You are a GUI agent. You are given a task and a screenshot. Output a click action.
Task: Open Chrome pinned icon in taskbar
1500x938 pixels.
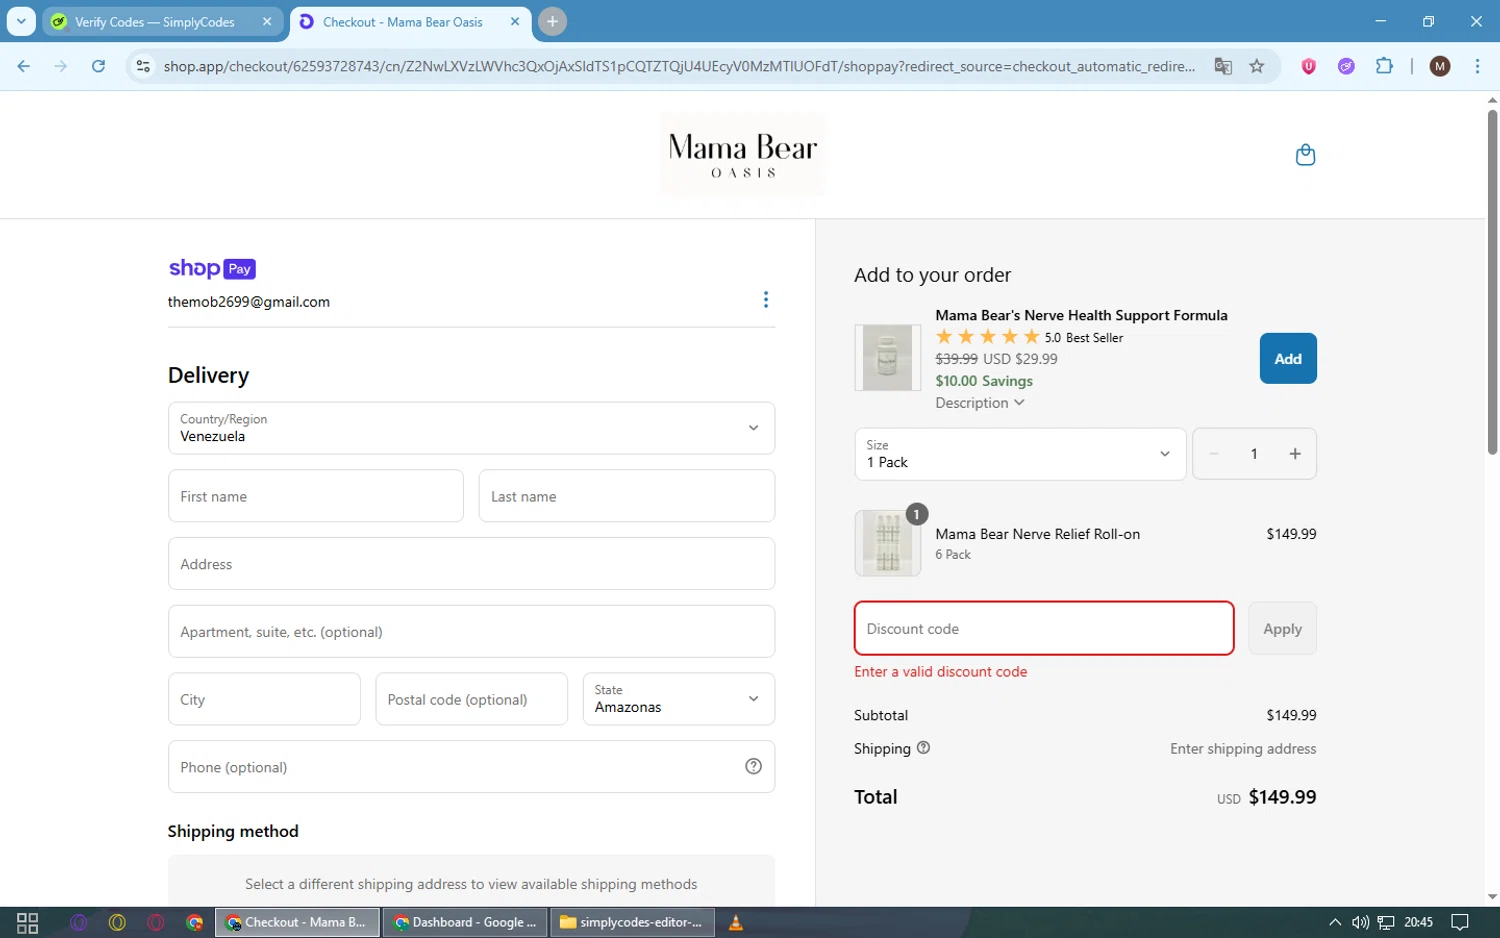point(194,922)
